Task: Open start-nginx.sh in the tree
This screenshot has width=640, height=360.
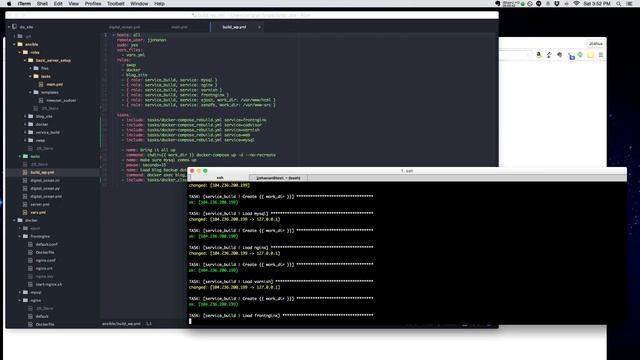Action: 49,284
